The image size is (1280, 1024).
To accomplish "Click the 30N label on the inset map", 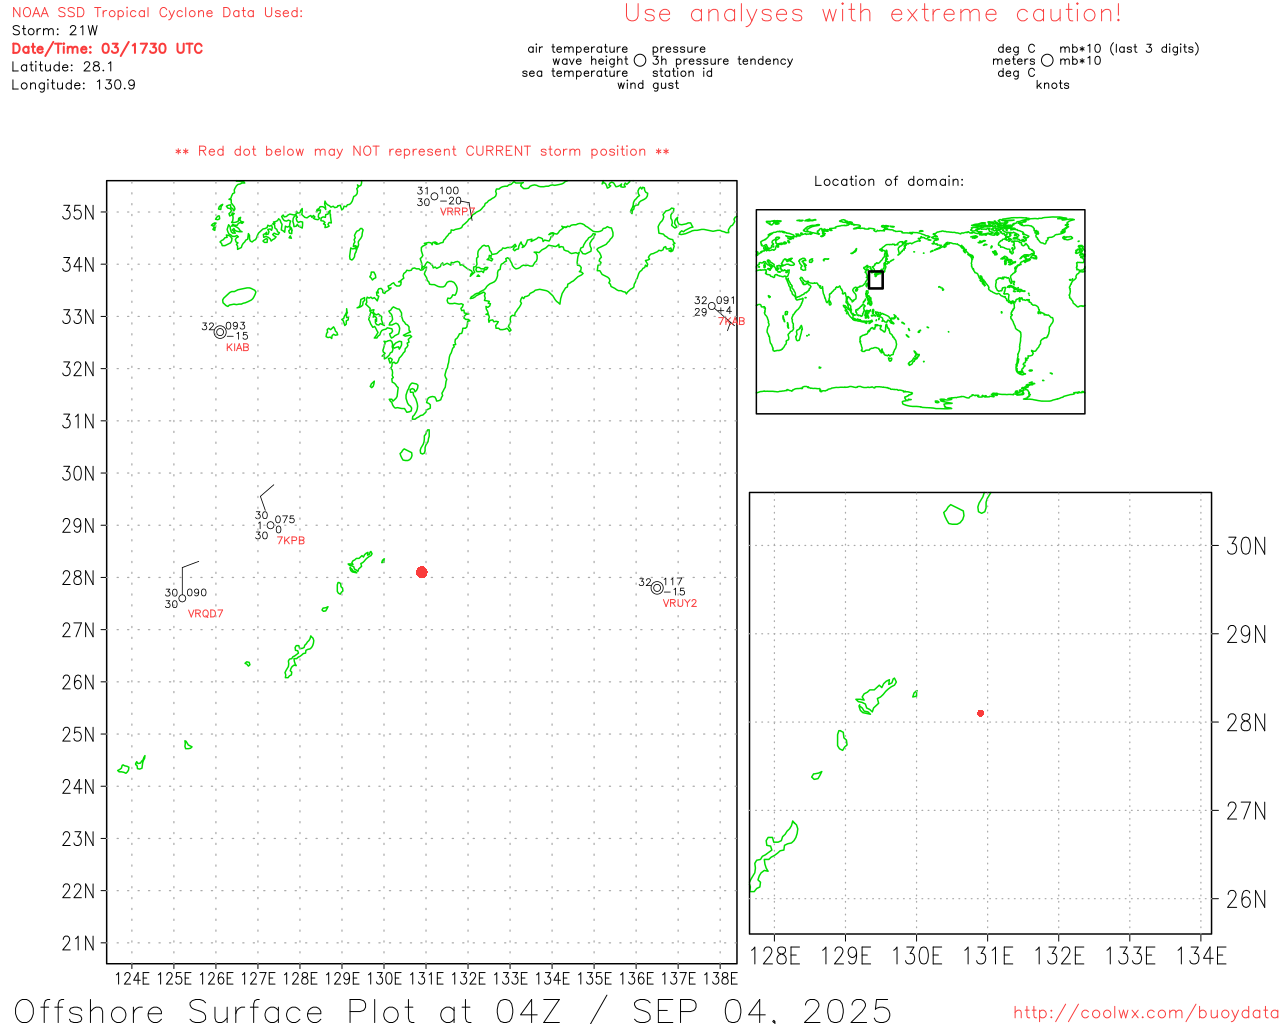I will (x=1246, y=546).
